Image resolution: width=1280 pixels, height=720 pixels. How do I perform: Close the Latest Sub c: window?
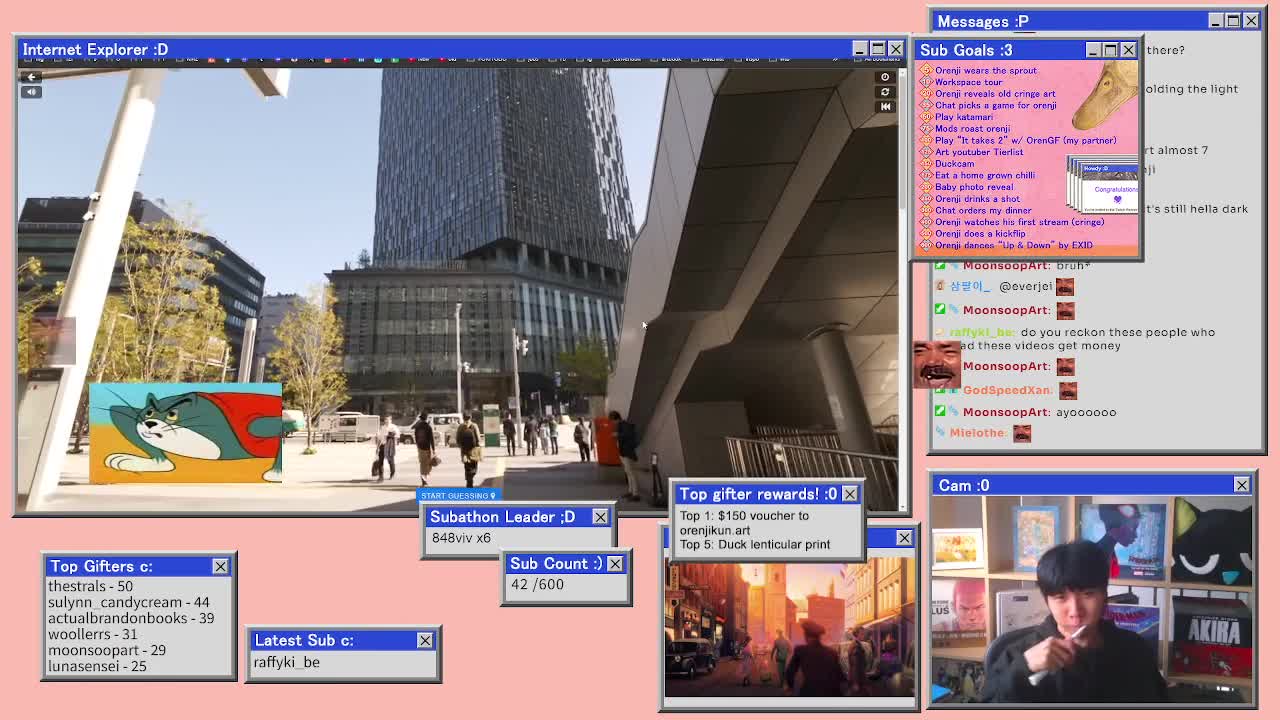click(x=425, y=640)
